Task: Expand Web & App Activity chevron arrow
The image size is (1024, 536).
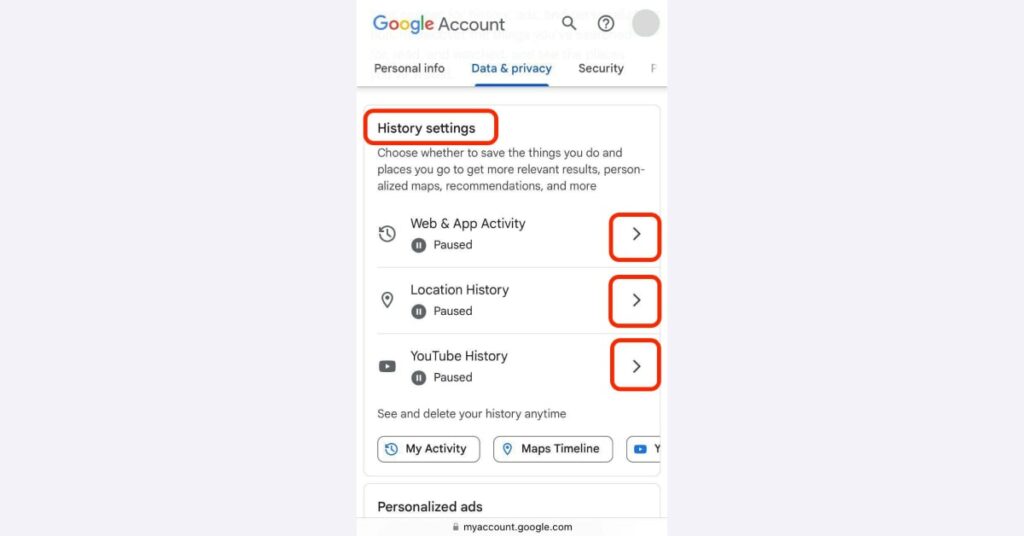Action: tap(636, 234)
